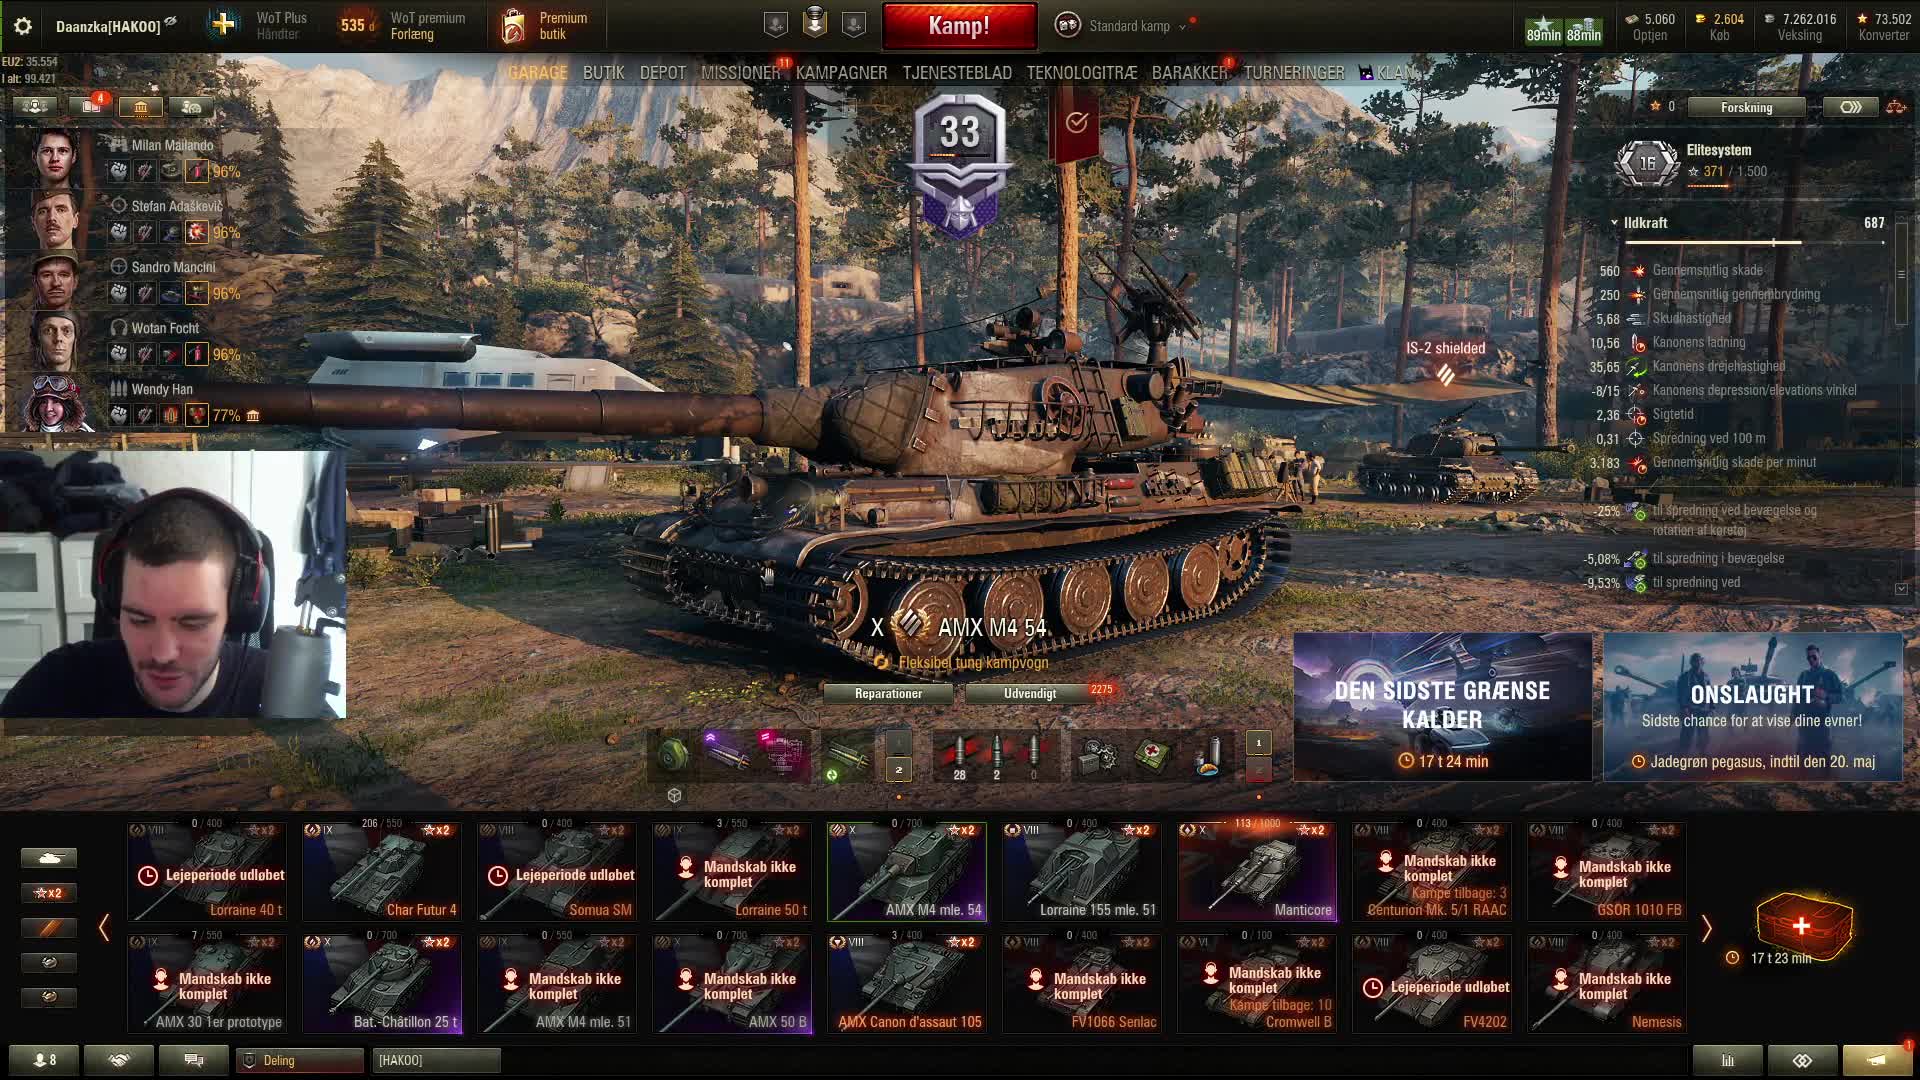Screen dimensions: 1920x1080
Task: Start battle with the Kamp! button
Action: (x=959, y=26)
